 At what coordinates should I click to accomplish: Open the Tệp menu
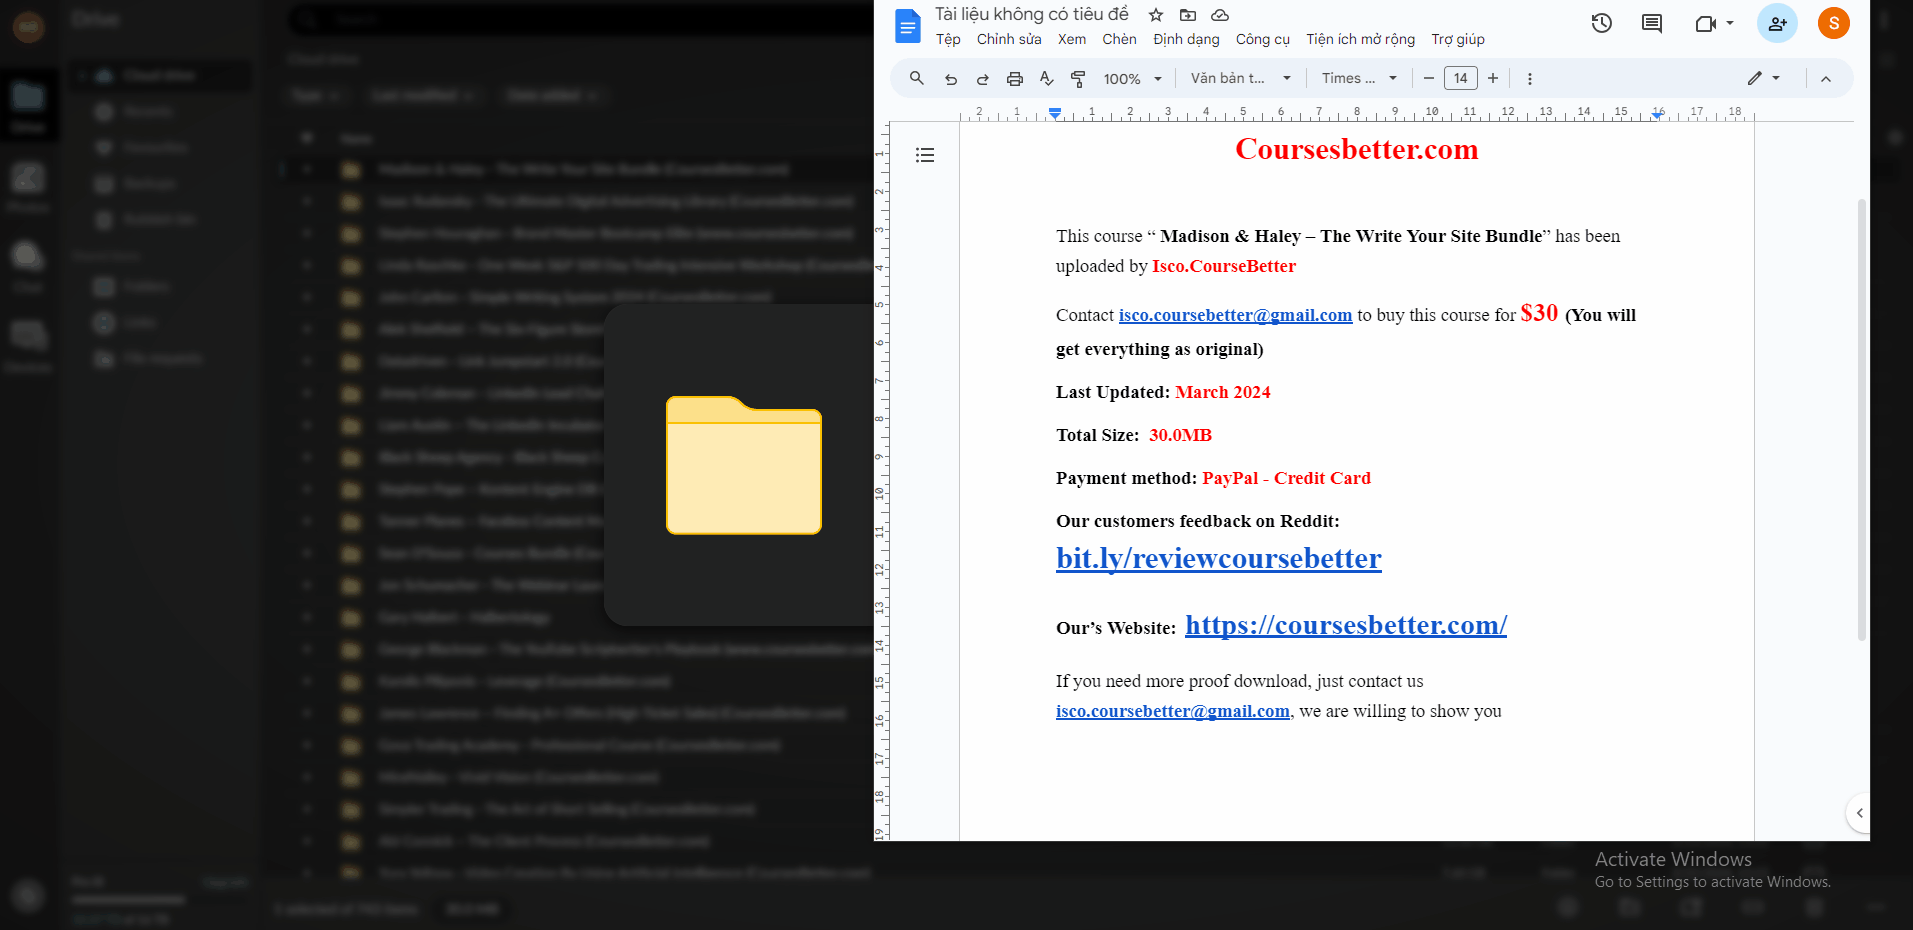(x=948, y=39)
